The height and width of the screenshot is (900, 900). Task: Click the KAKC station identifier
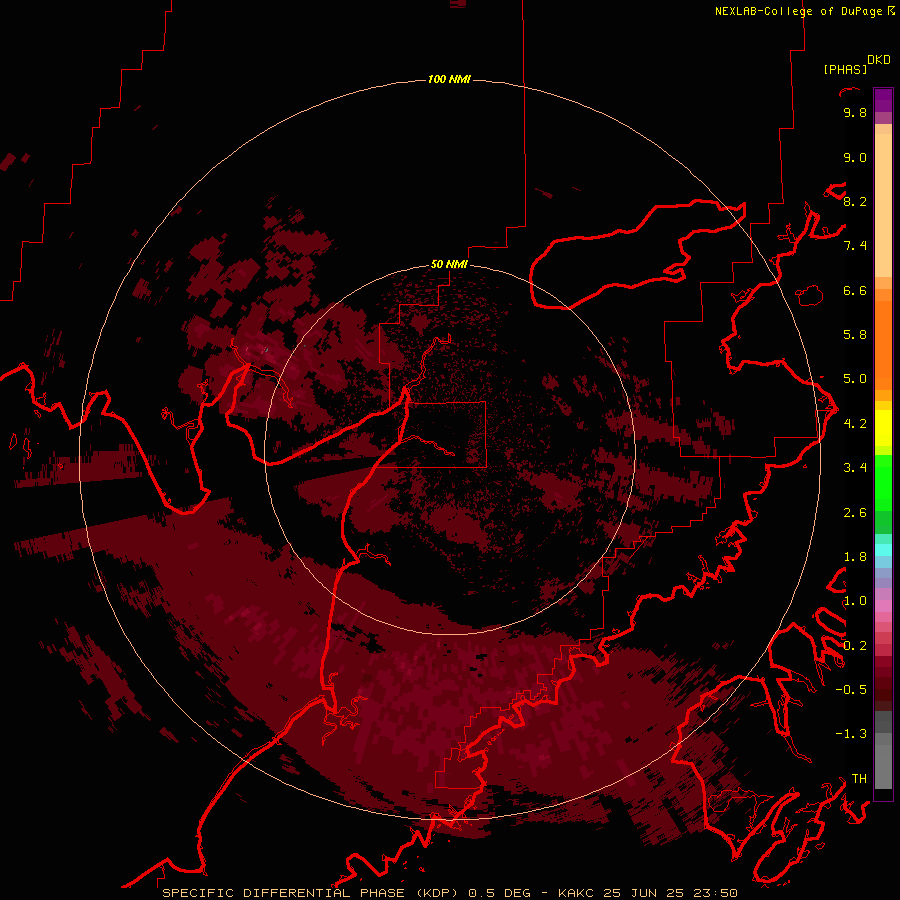(577, 893)
